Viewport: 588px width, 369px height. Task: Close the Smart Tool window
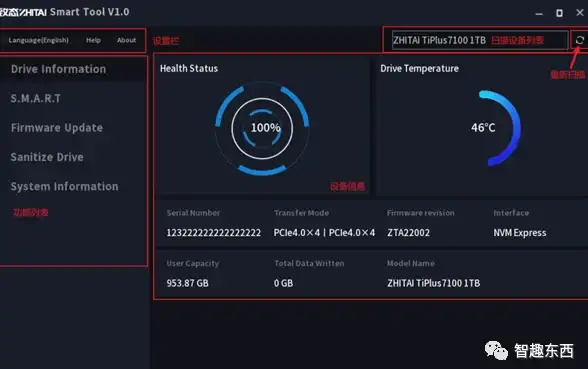(580, 13)
